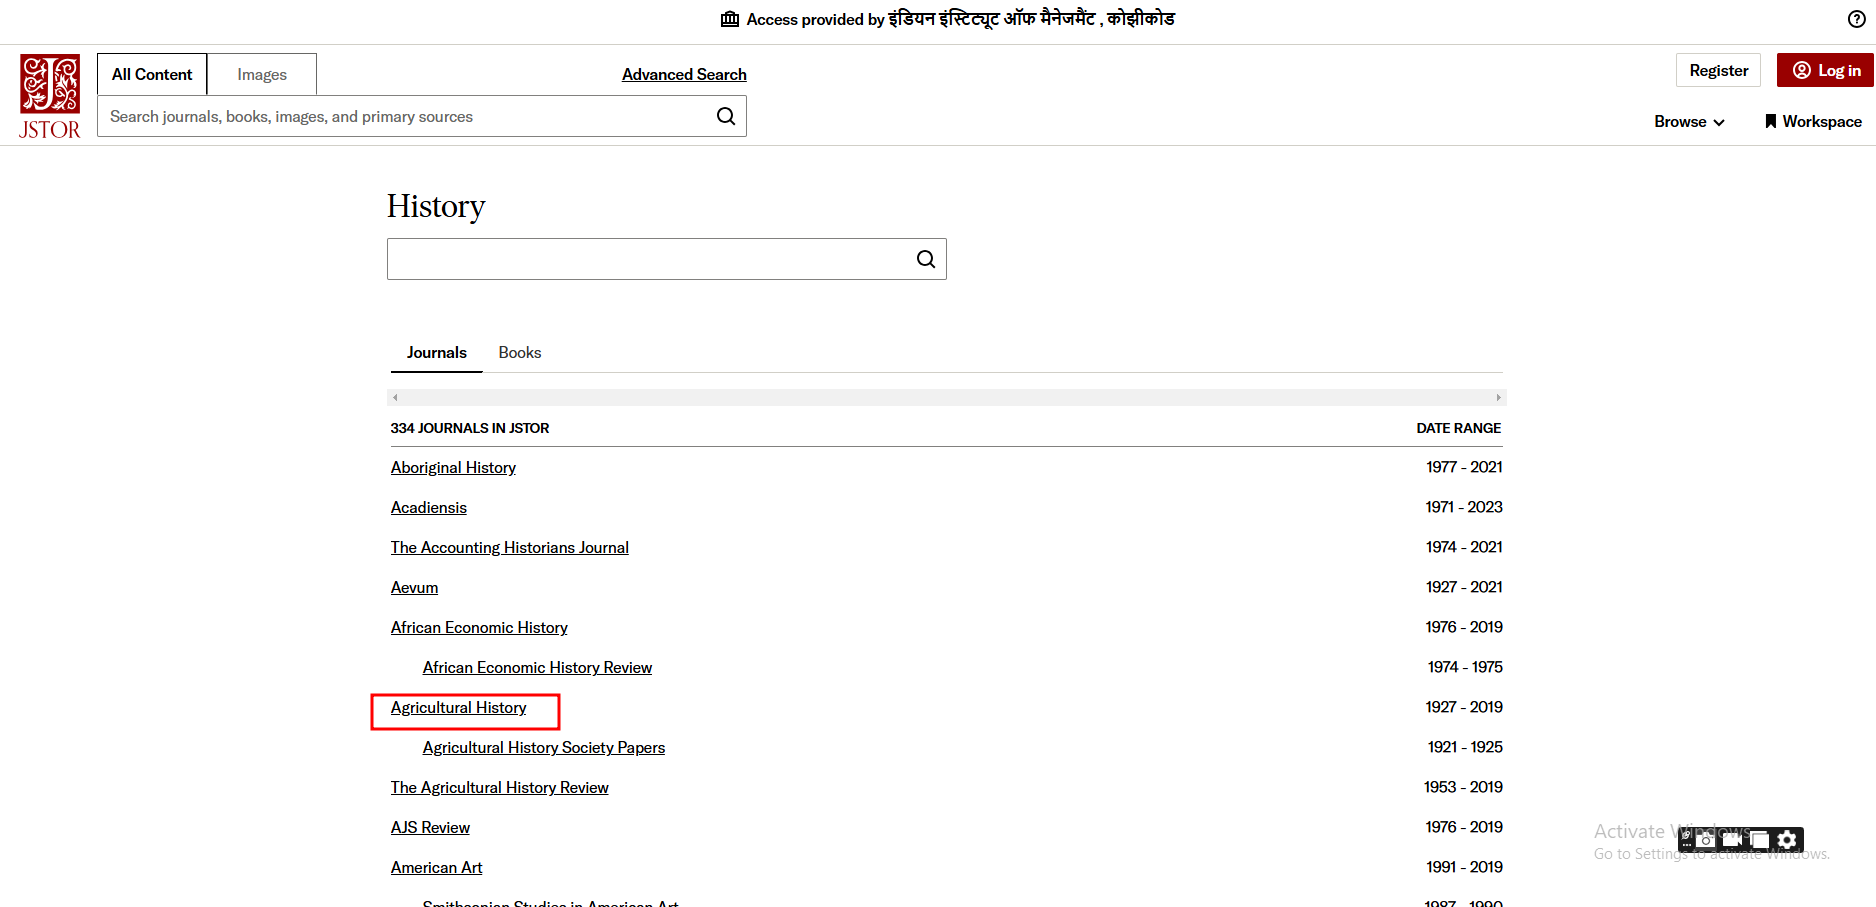The width and height of the screenshot is (1876, 907).
Task: Click the JSTOR logo
Action: 49,96
